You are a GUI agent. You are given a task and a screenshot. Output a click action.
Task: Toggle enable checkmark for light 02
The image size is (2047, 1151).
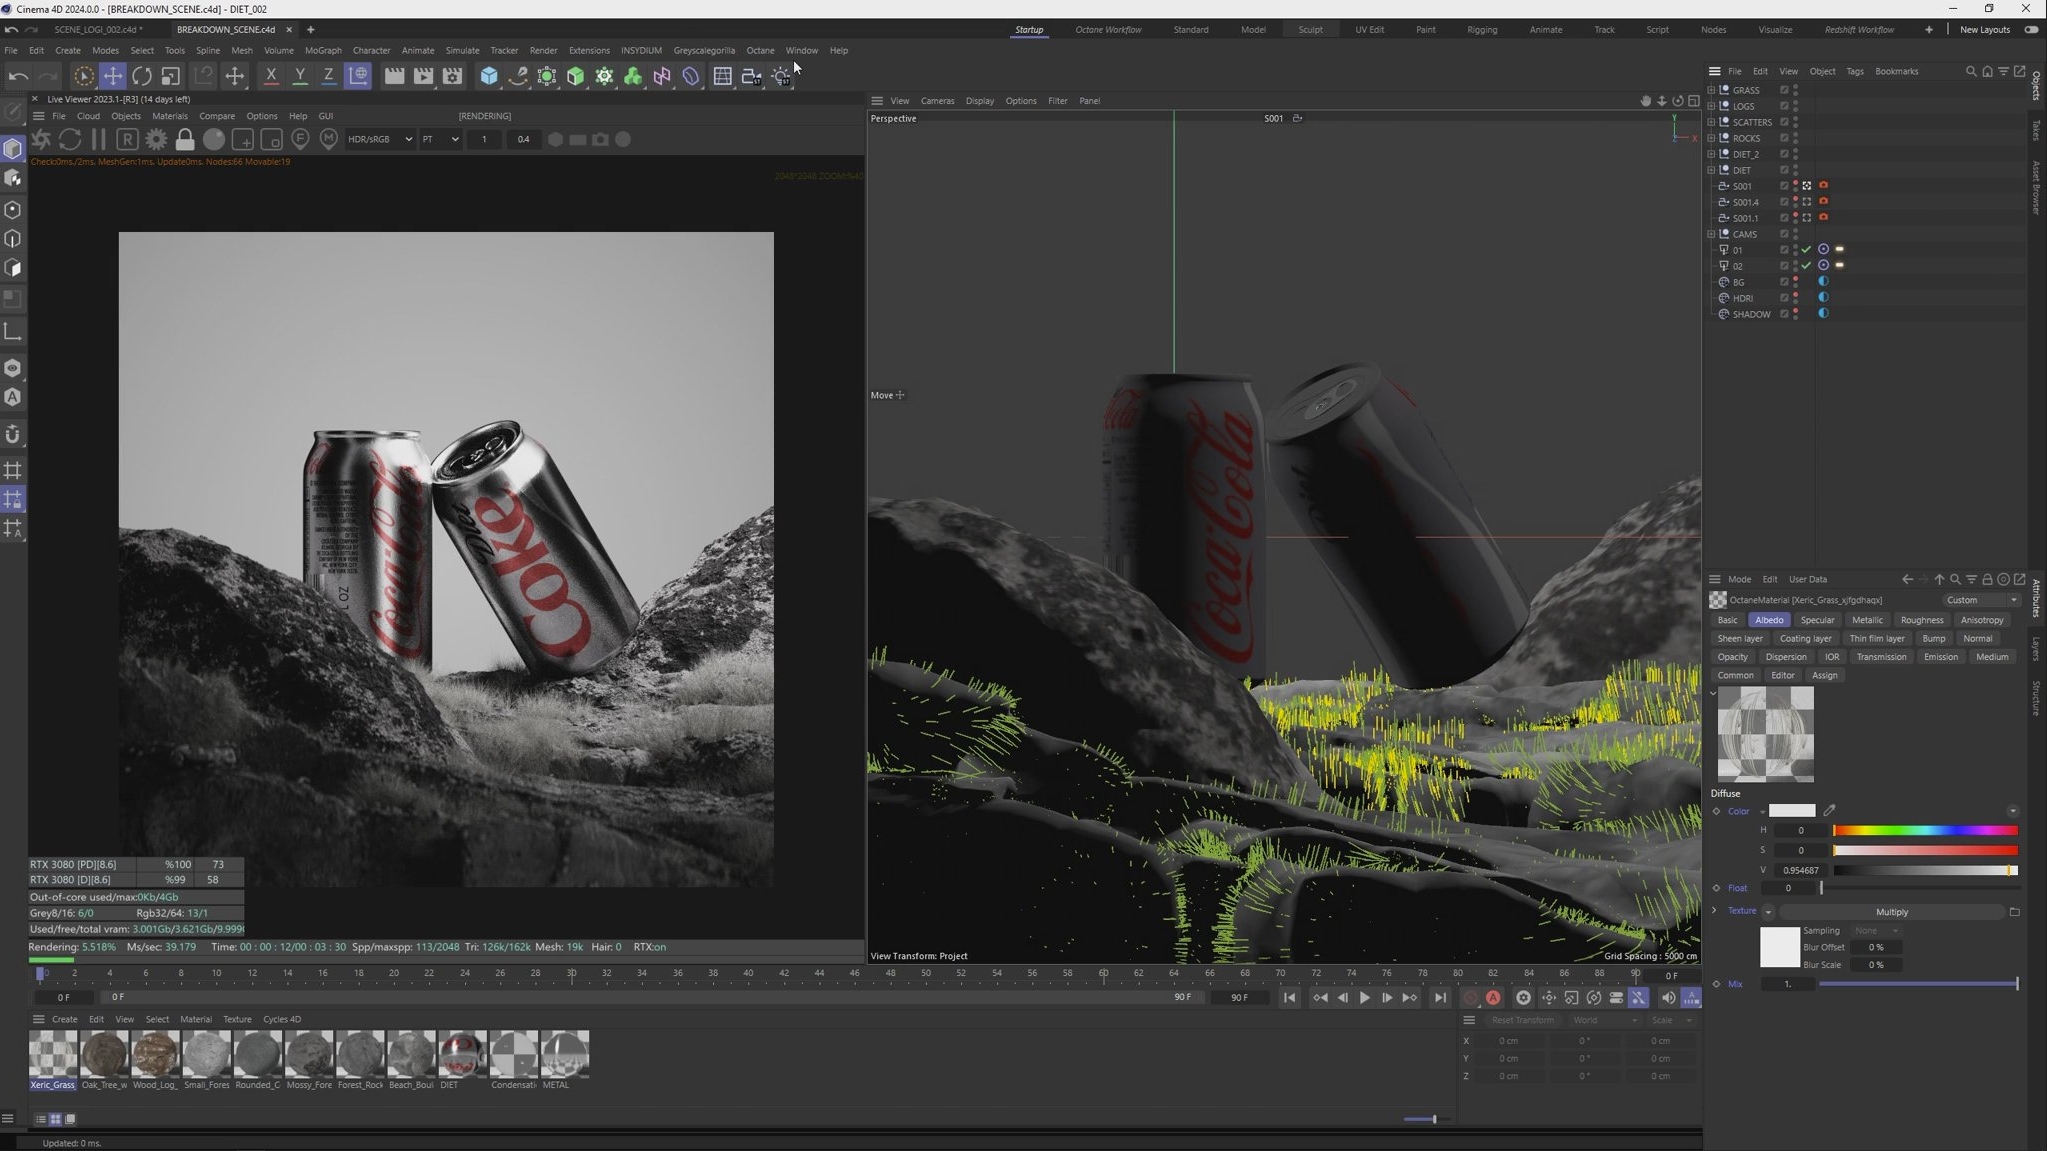[x=1806, y=266]
